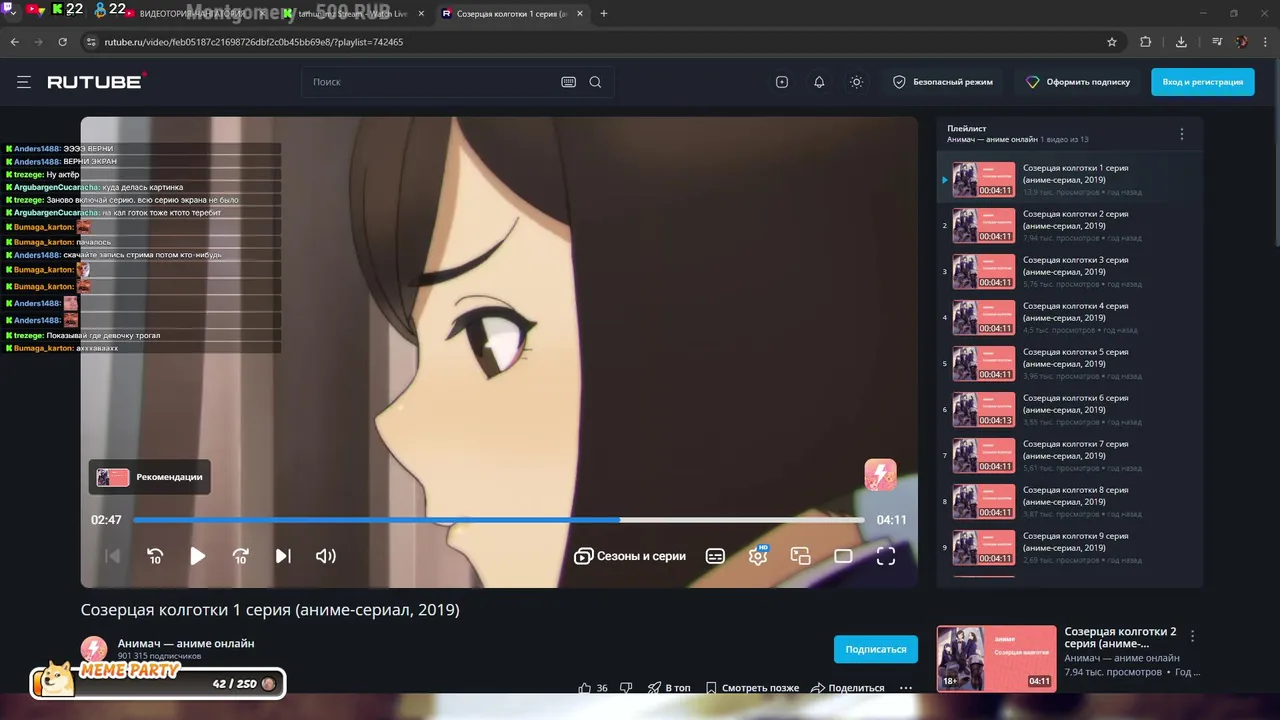1280x720 pixels.
Task: Click browser back arrow
Action: [14, 42]
